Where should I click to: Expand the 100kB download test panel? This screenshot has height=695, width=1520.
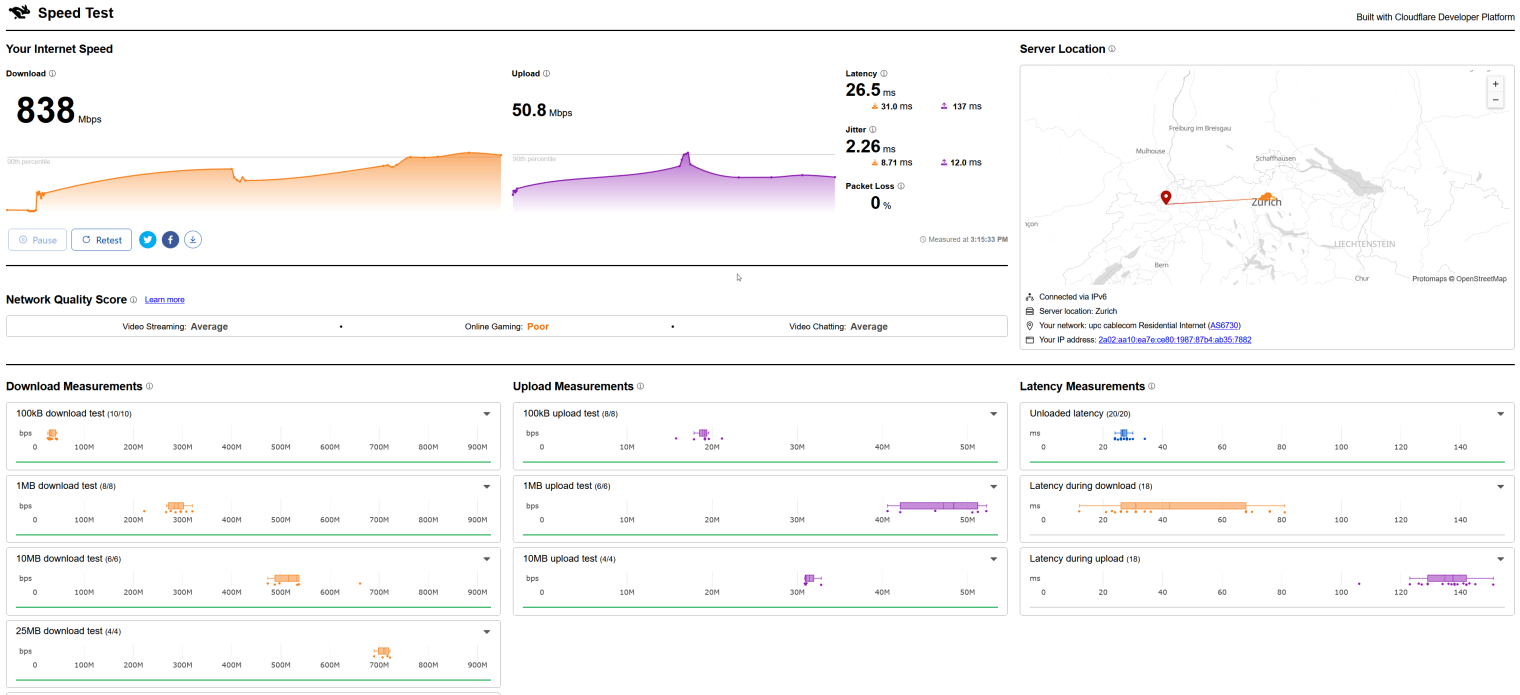(487, 414)
